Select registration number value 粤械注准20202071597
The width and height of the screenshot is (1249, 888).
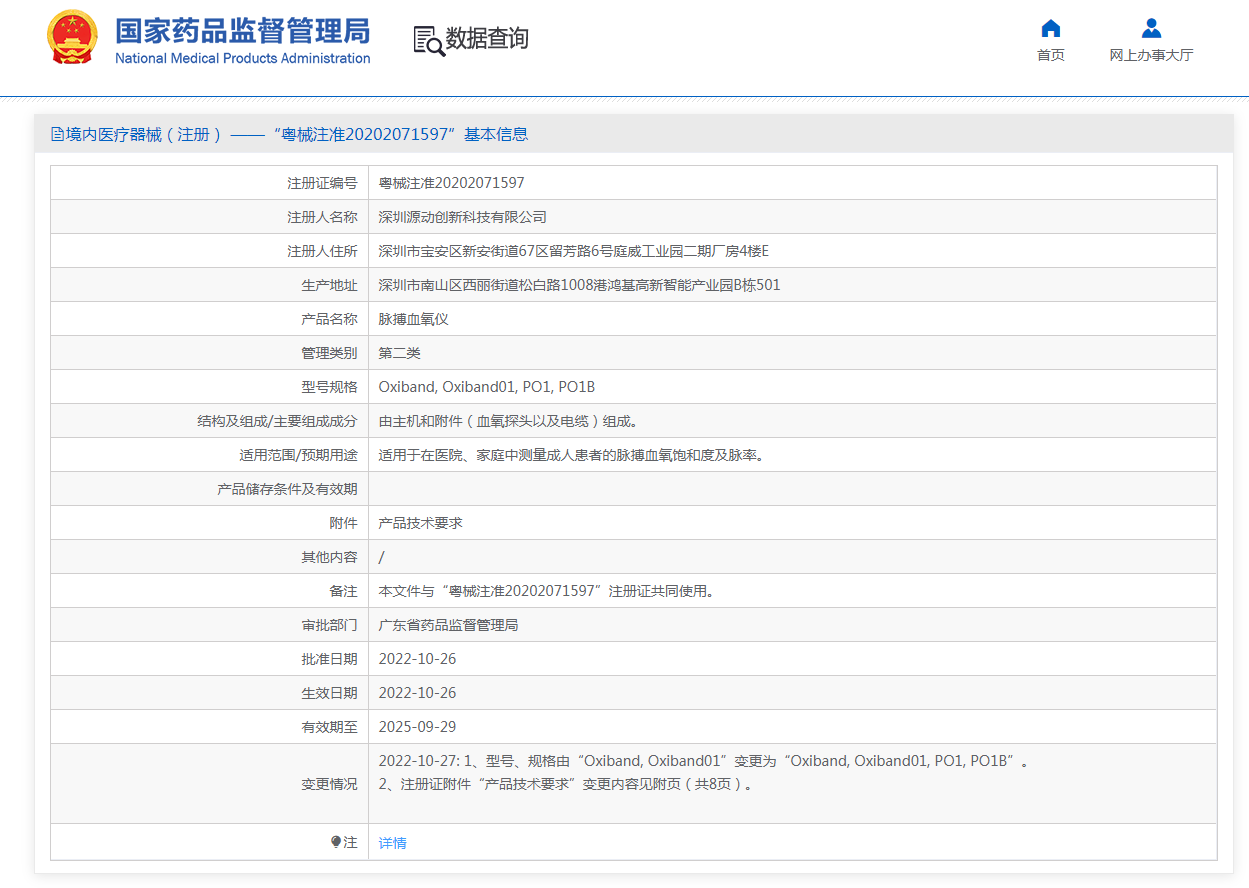[451, 183]
